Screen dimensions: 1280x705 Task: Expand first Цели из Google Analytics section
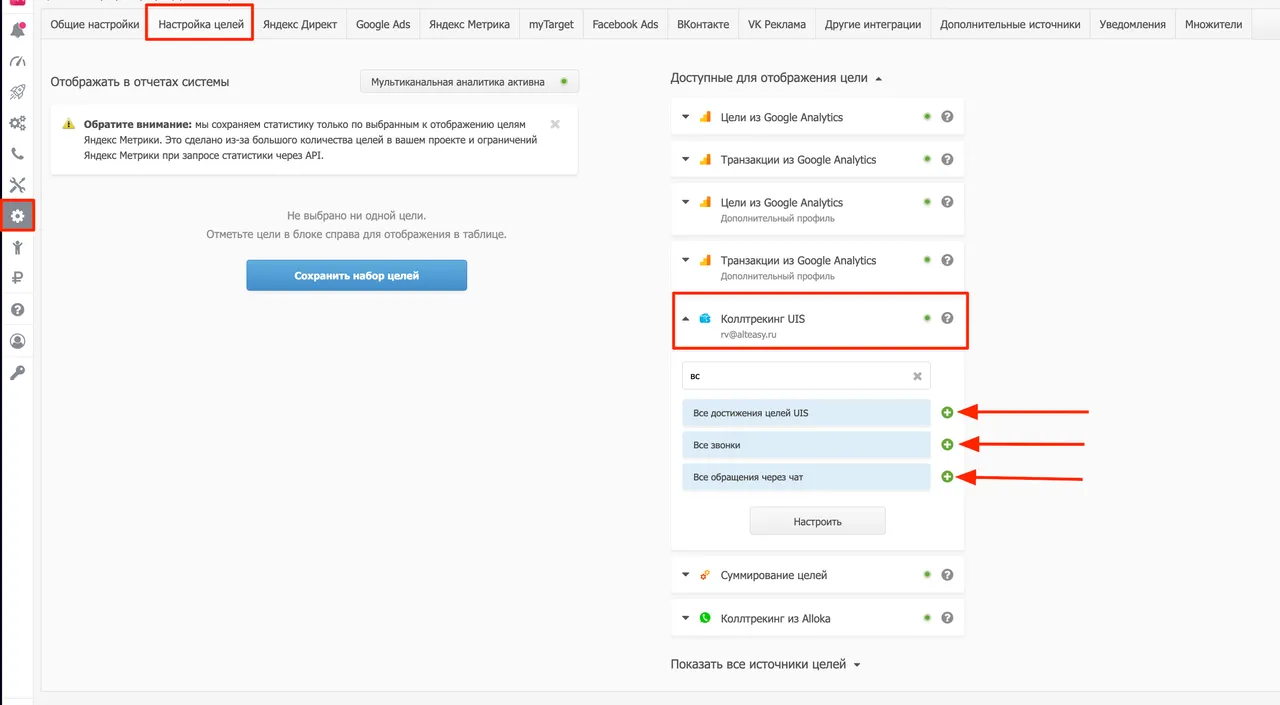coord(686,117)
